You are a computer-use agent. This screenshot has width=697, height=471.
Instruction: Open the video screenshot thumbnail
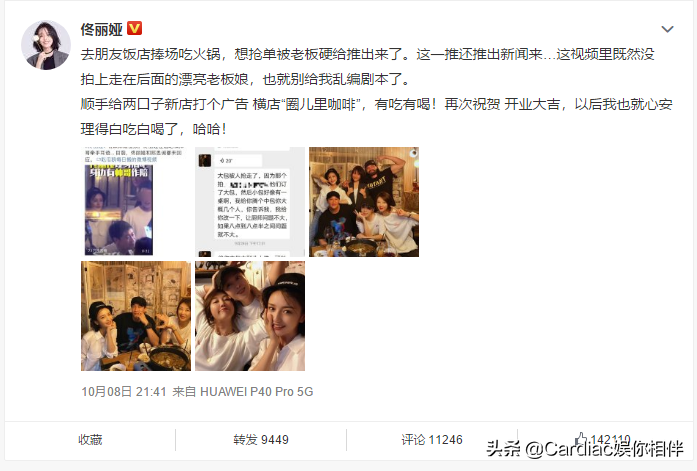click(x=136, y=202)
